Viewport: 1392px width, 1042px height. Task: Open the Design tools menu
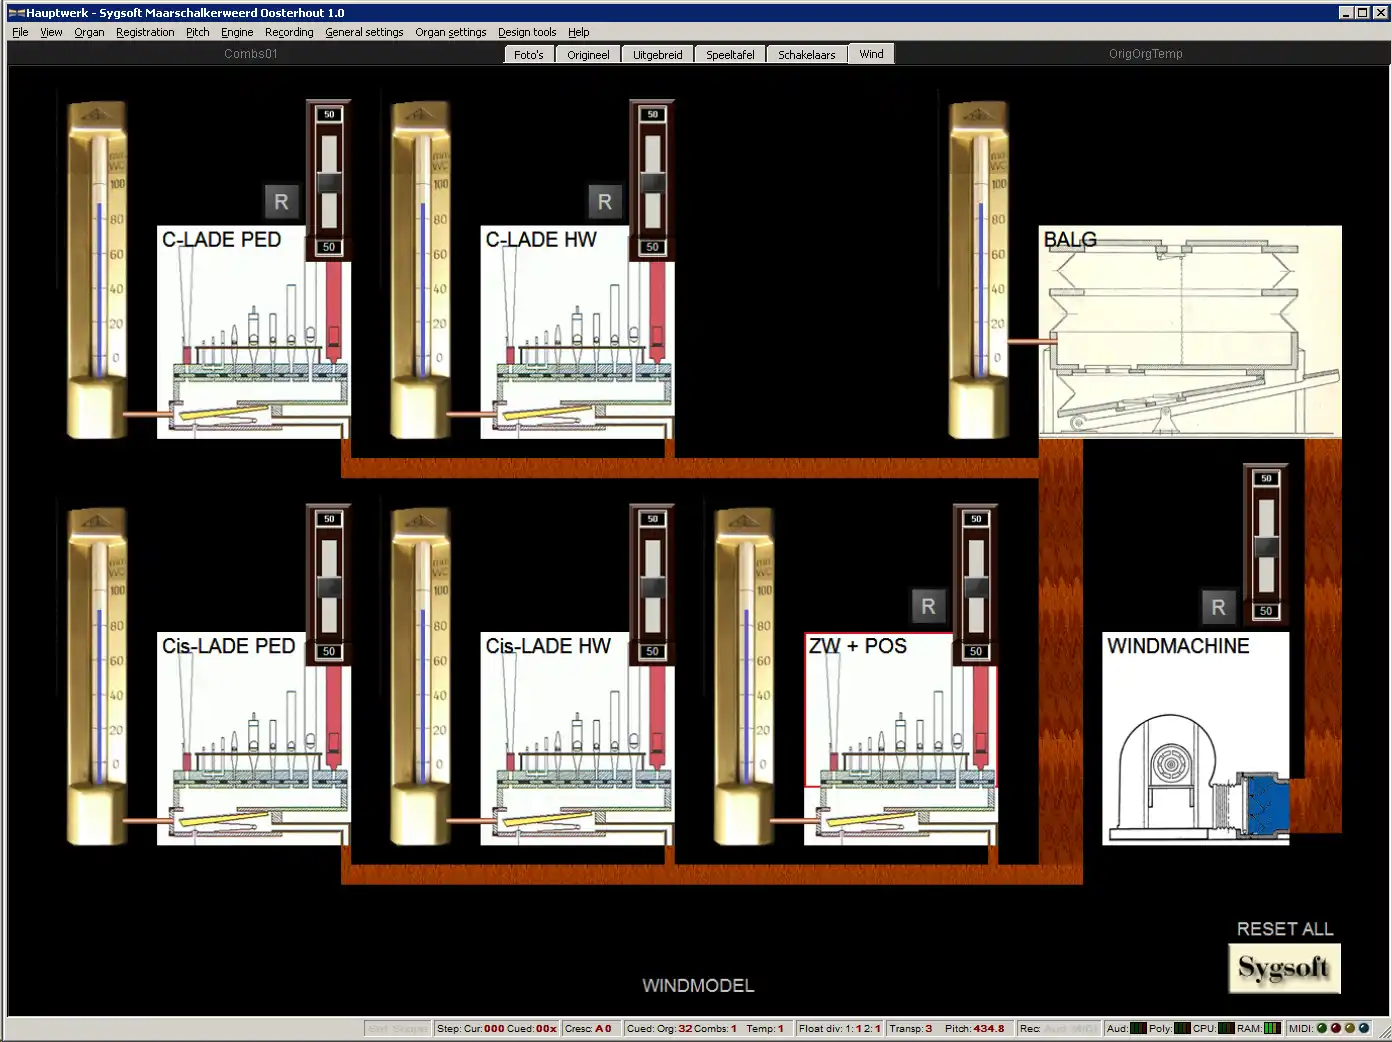click(527, 32)
